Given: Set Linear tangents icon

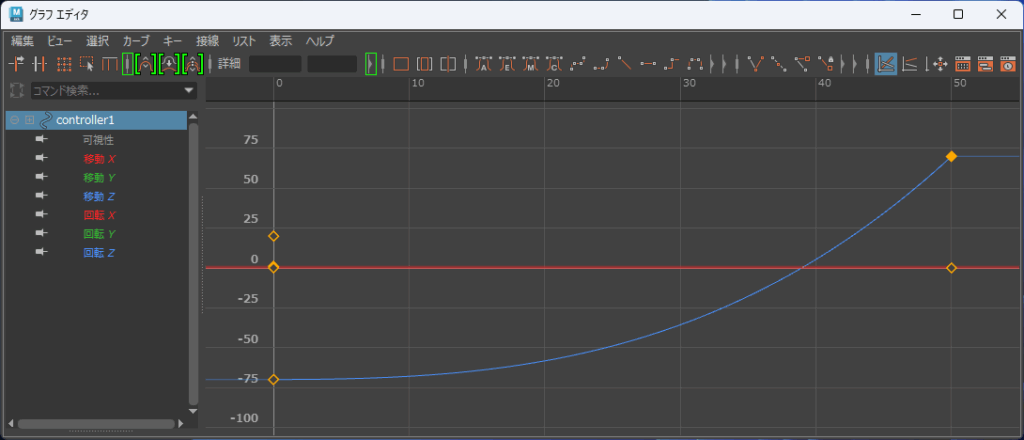Looking at the screenshot, I should coord(624,64).
